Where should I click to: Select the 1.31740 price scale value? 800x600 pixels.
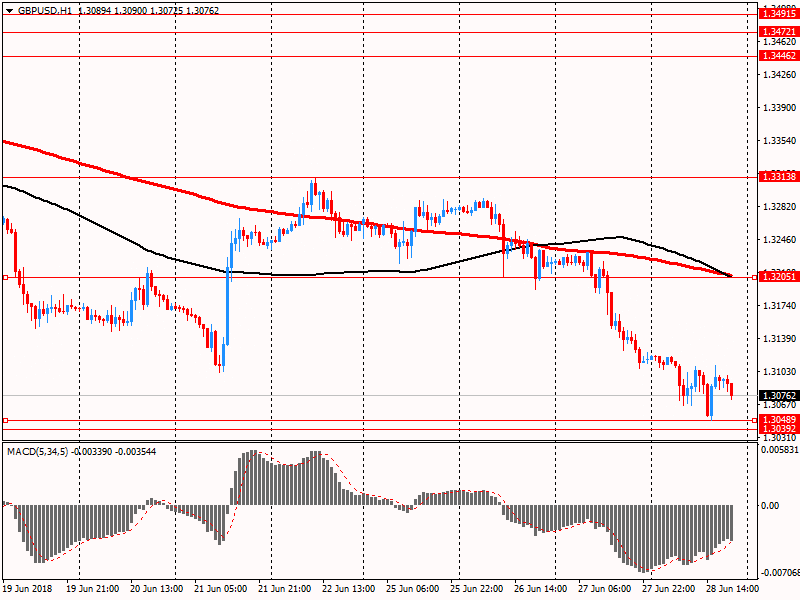[779, 306]
